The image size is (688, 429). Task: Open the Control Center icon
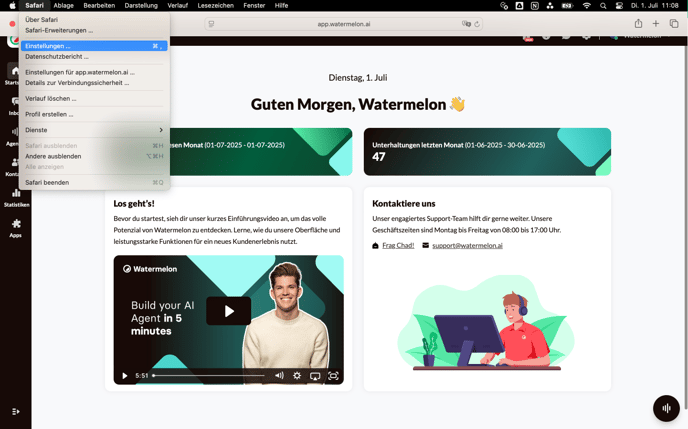pos(619,6)
